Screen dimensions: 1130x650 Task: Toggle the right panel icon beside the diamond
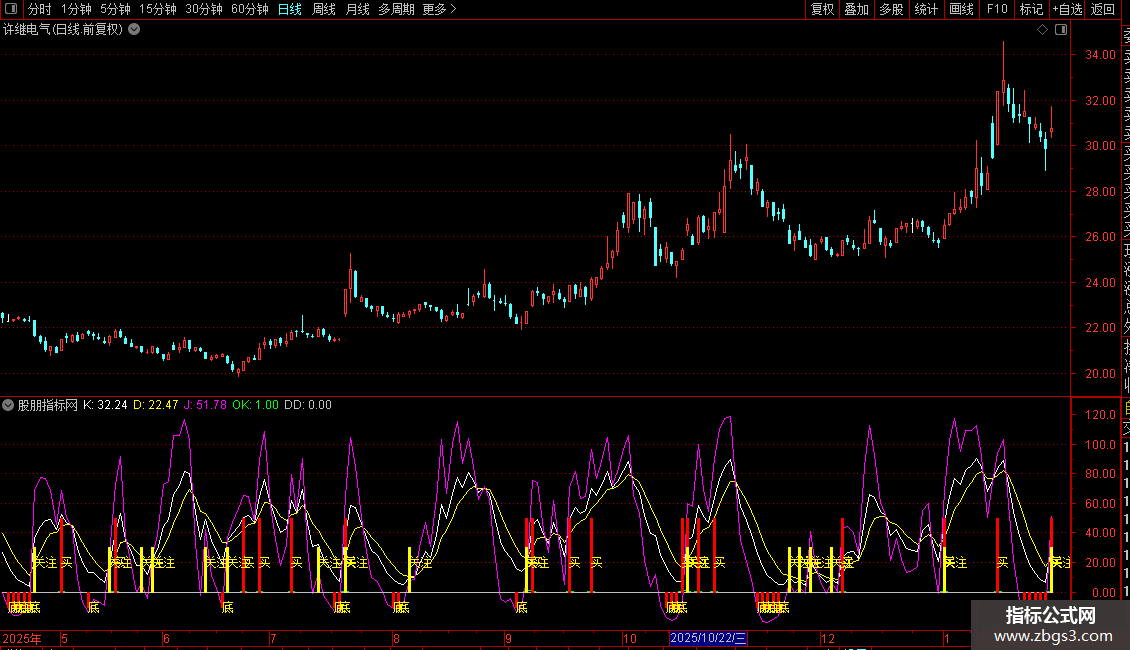point(1060,30)
